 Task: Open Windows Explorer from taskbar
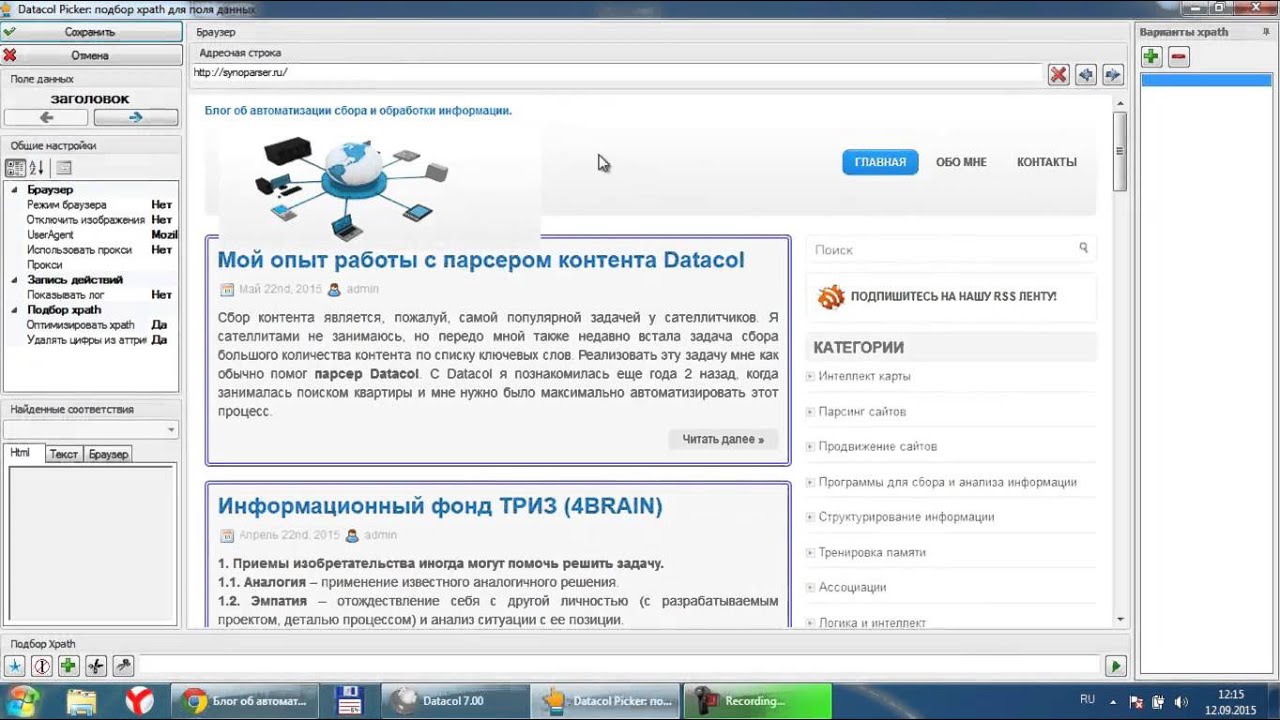82,701
